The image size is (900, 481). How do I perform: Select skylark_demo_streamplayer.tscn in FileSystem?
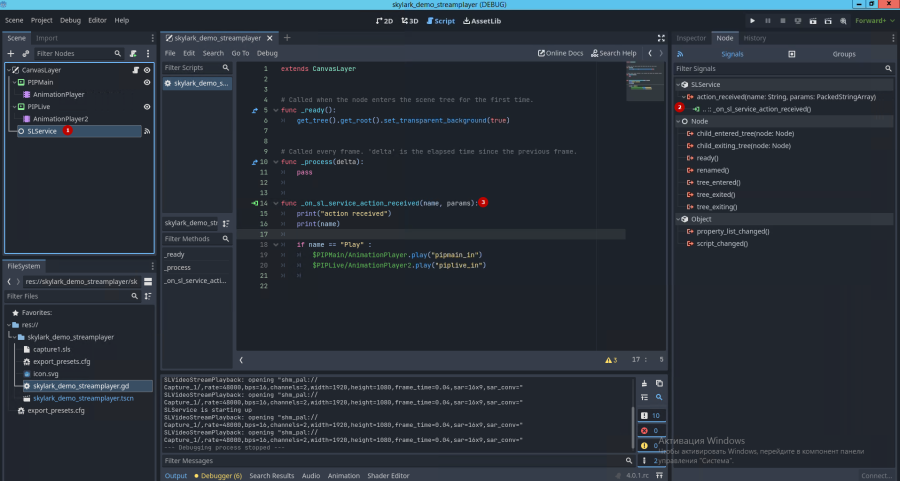coord(83,398)
